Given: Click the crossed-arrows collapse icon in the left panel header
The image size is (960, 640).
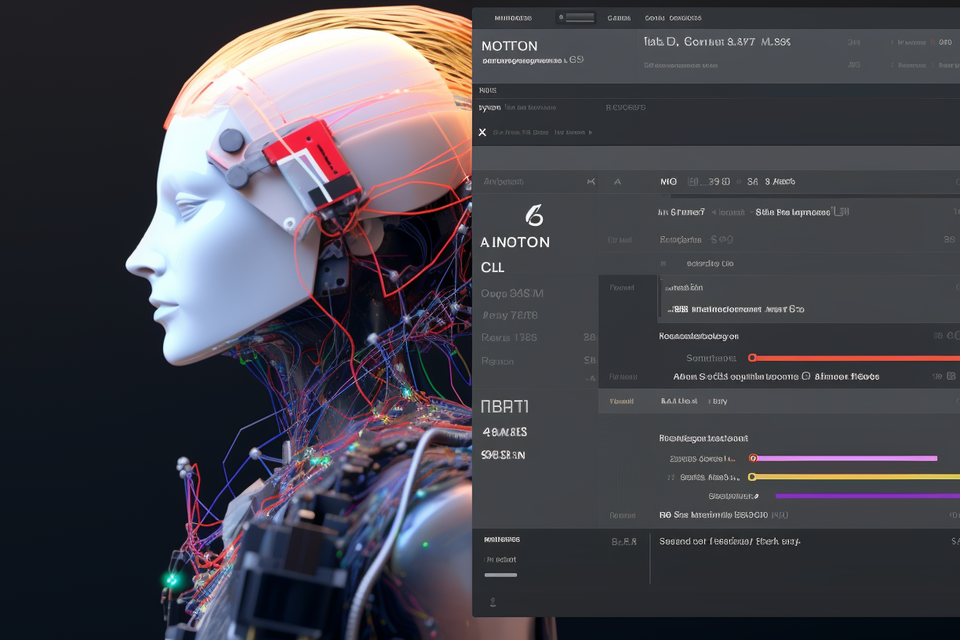Looking at the screenshot, I should point(591,182).
